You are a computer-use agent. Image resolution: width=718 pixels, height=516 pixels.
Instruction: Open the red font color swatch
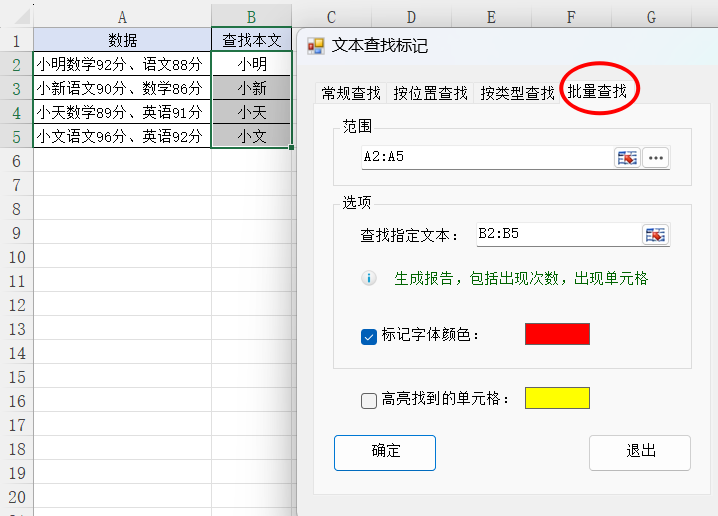pos(557,334)
